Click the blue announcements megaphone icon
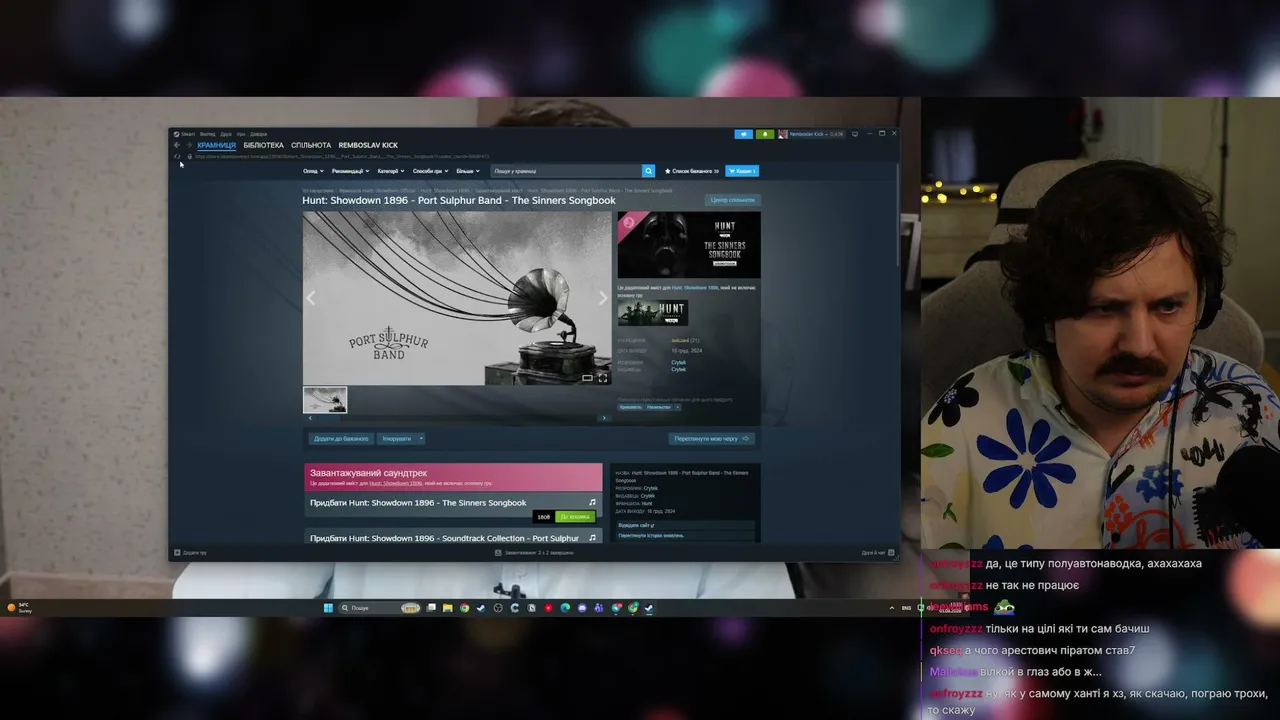 (x=744, y=134)
